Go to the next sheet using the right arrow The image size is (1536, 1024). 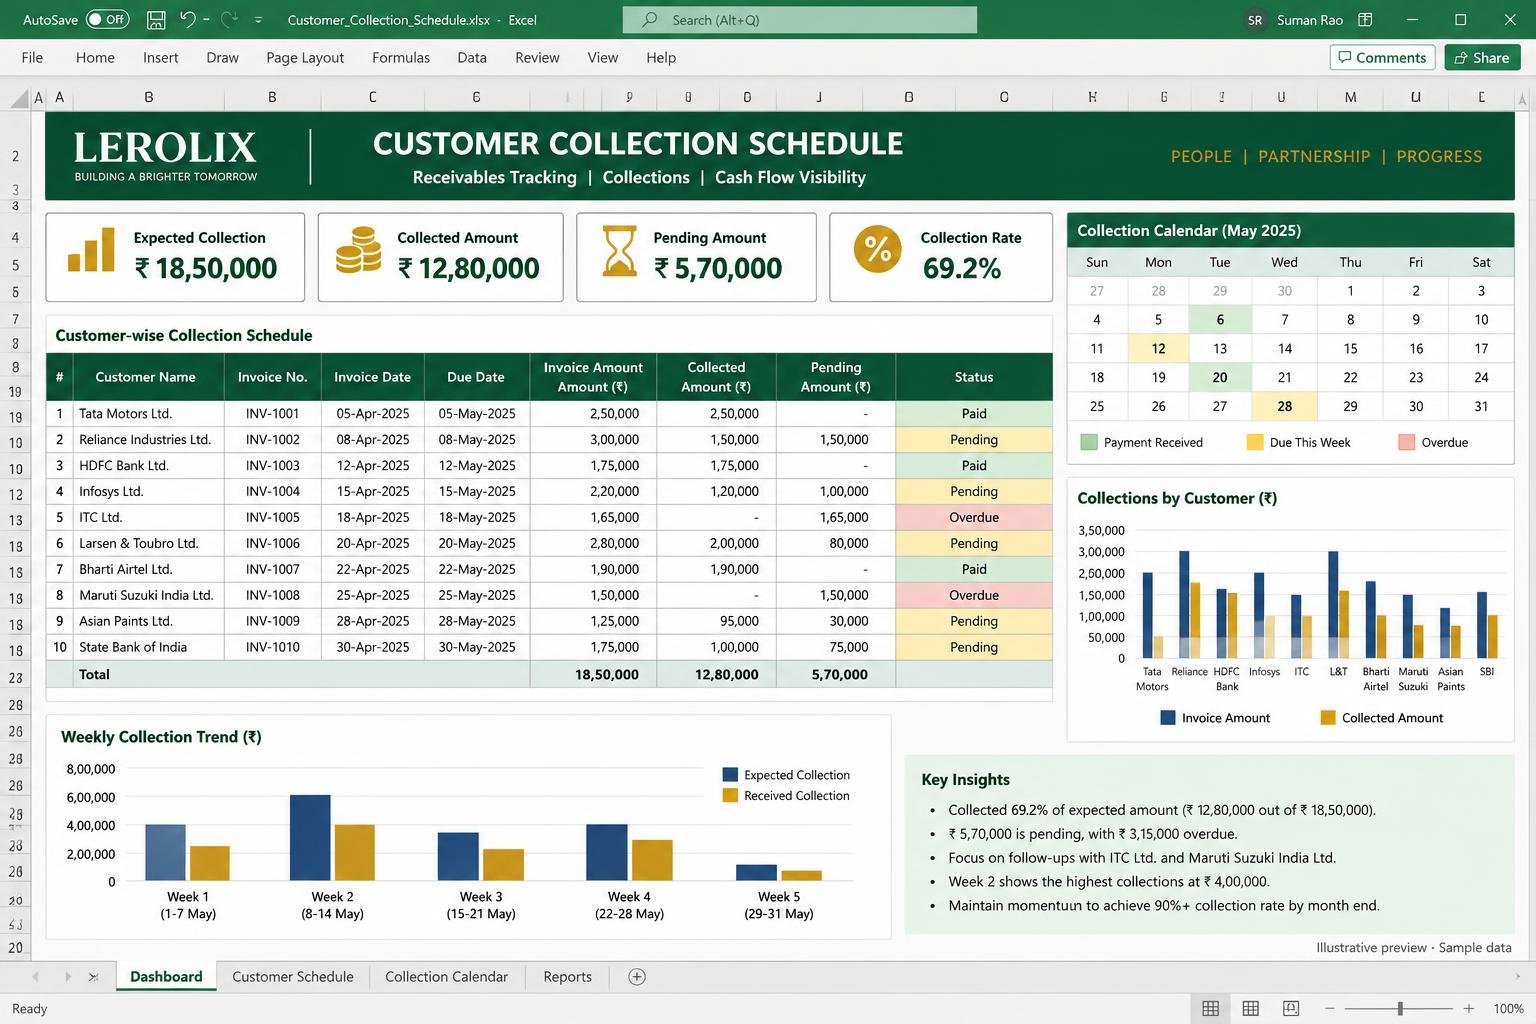(x=68, y=977)
